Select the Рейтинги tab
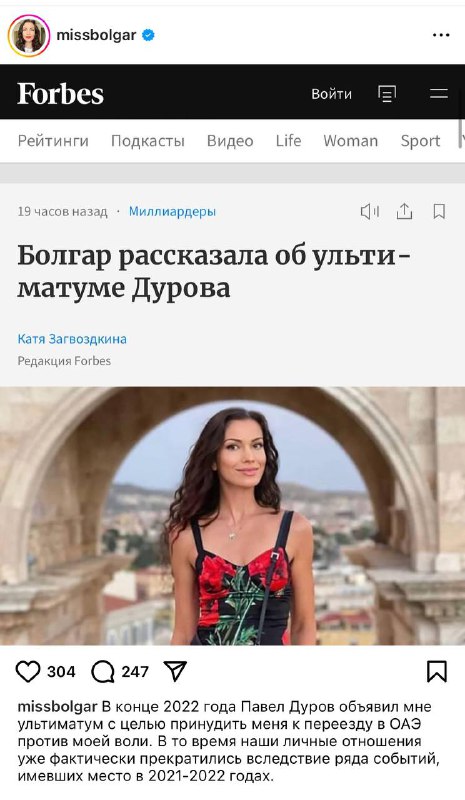 click(x=53, y=141)
